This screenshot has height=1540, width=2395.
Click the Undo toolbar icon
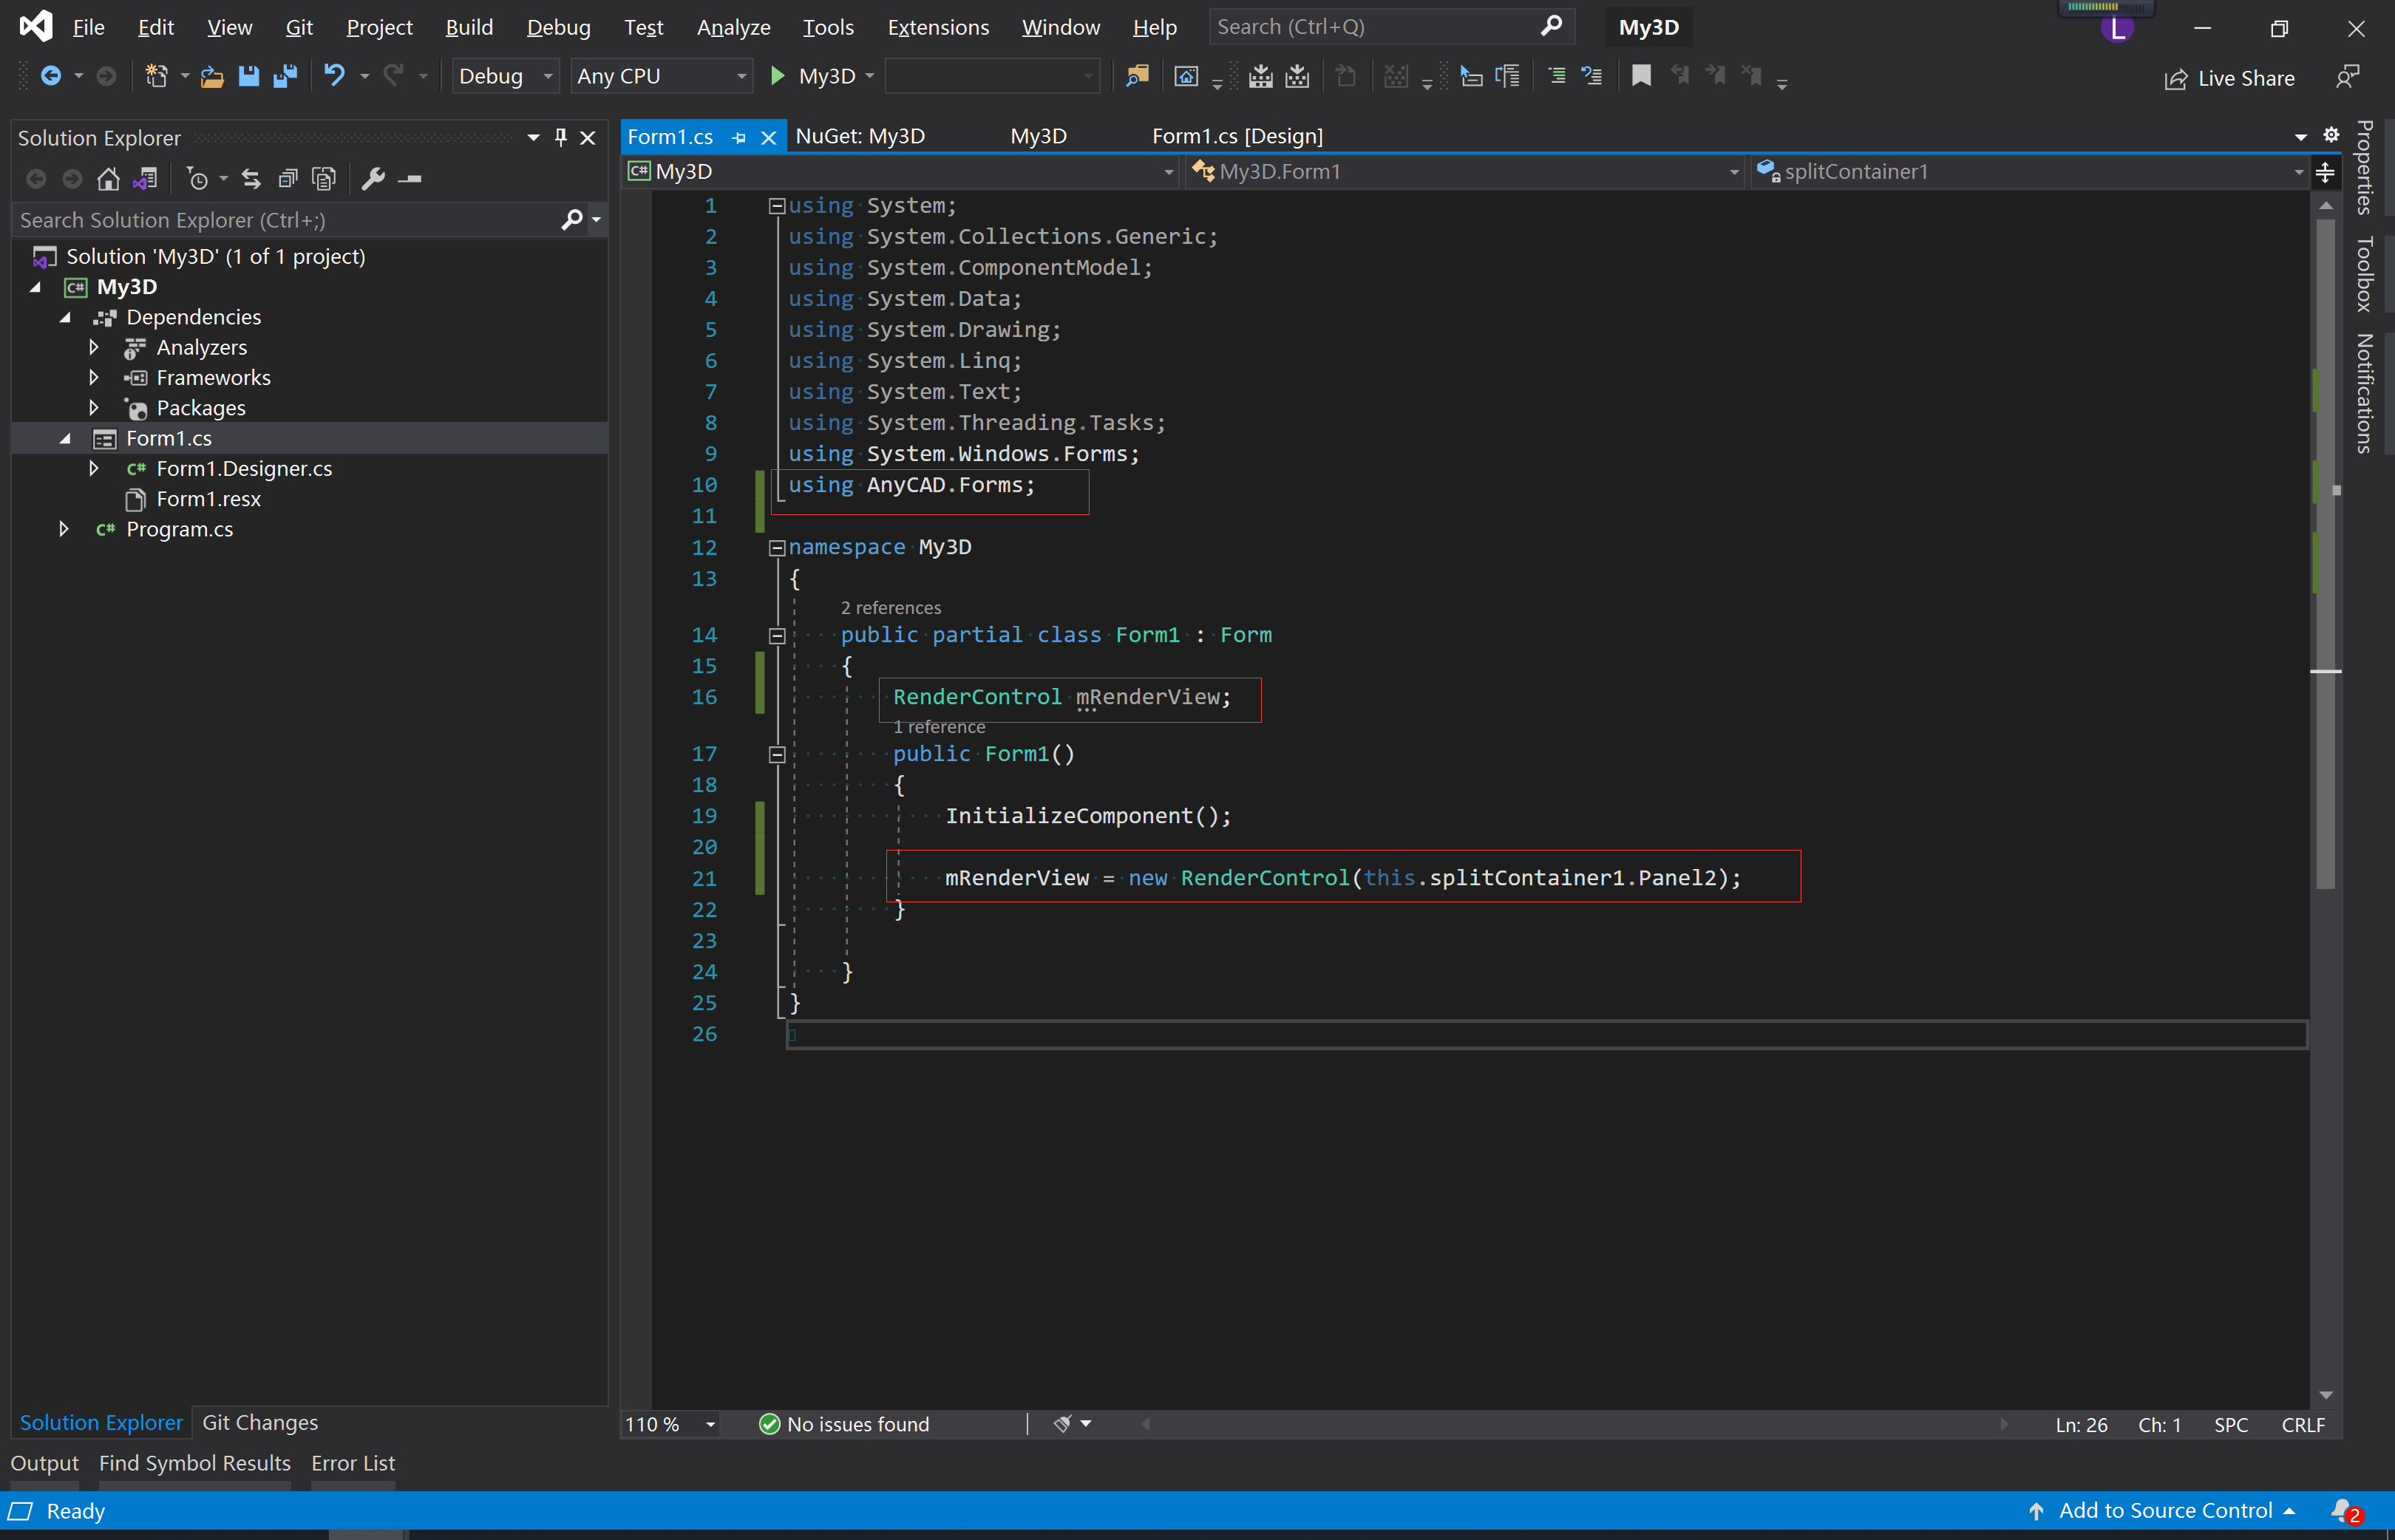pyautogui.click(x=334, y=76)
